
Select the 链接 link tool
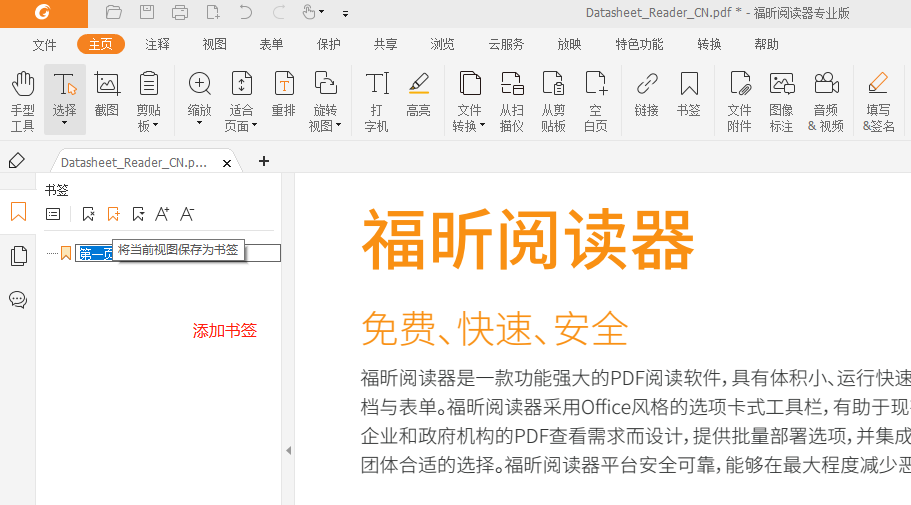647,94
